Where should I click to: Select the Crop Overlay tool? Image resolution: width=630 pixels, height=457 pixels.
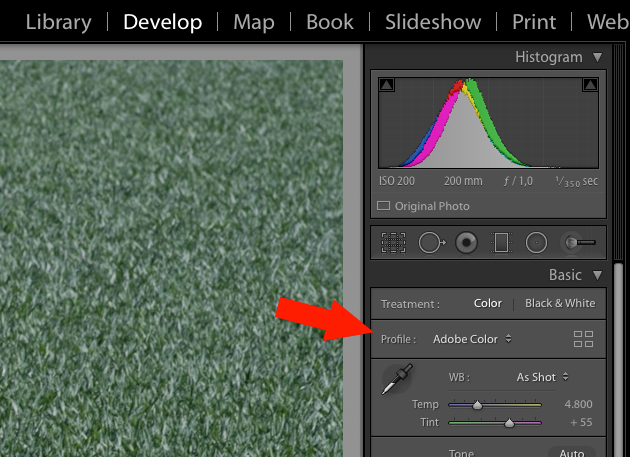(x=393, y=242)
